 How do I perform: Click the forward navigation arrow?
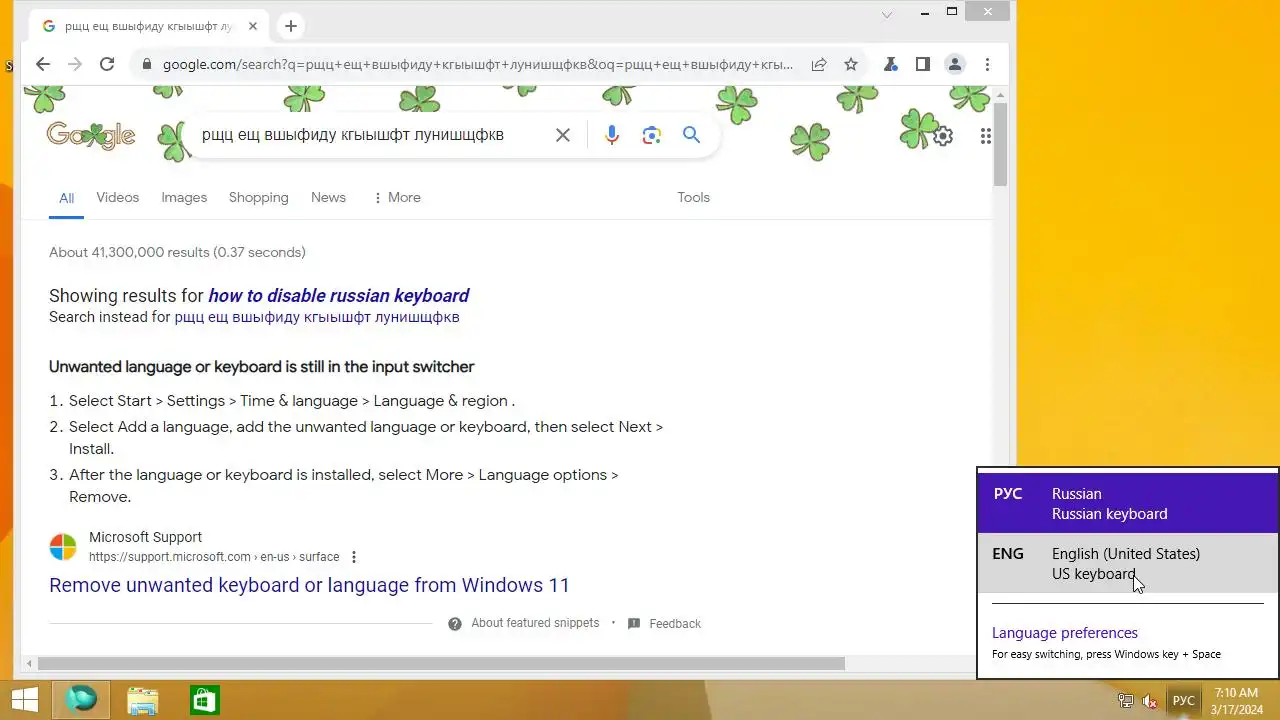point(74,64)
